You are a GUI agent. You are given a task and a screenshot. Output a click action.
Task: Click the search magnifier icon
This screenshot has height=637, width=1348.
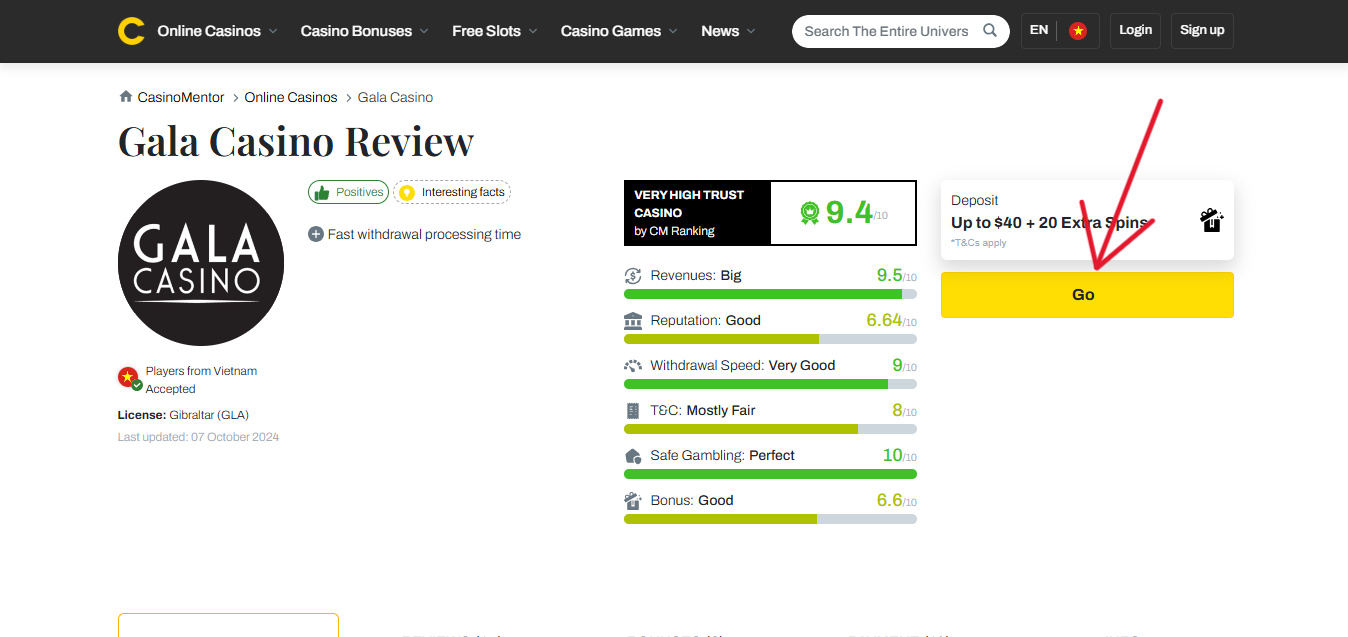(990, 30)
